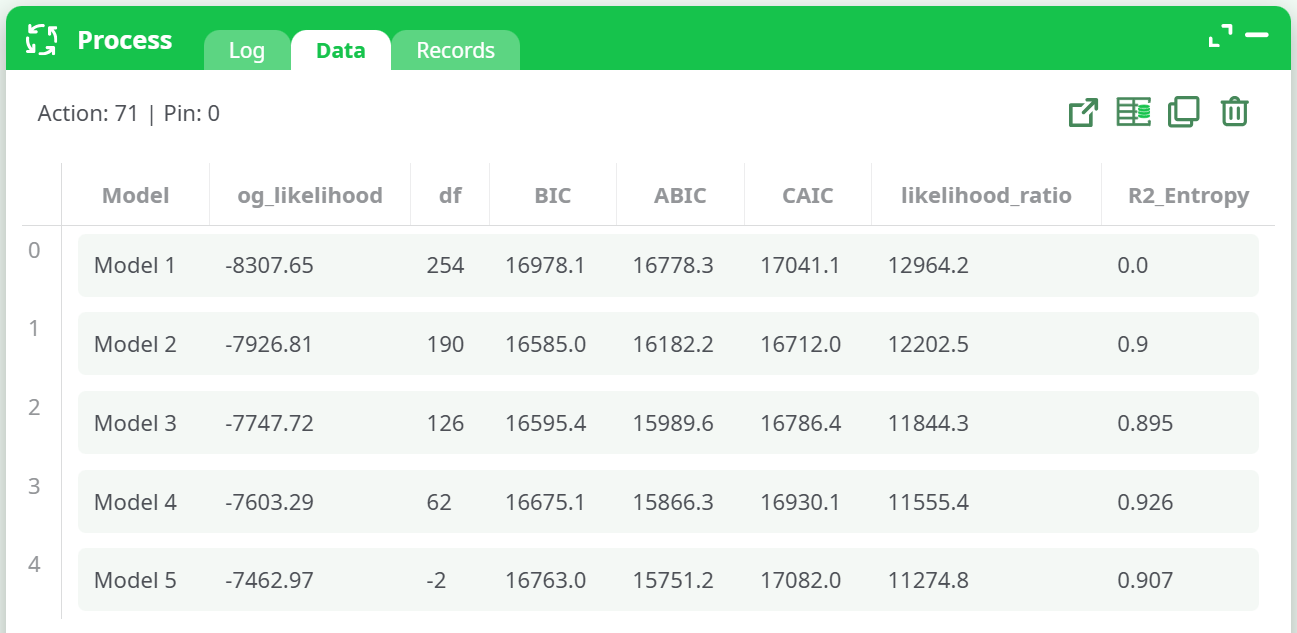The height and width of the screenshot is (633, 1297).
Task: Click the table database icon
Action: [x=1133, y=113]
